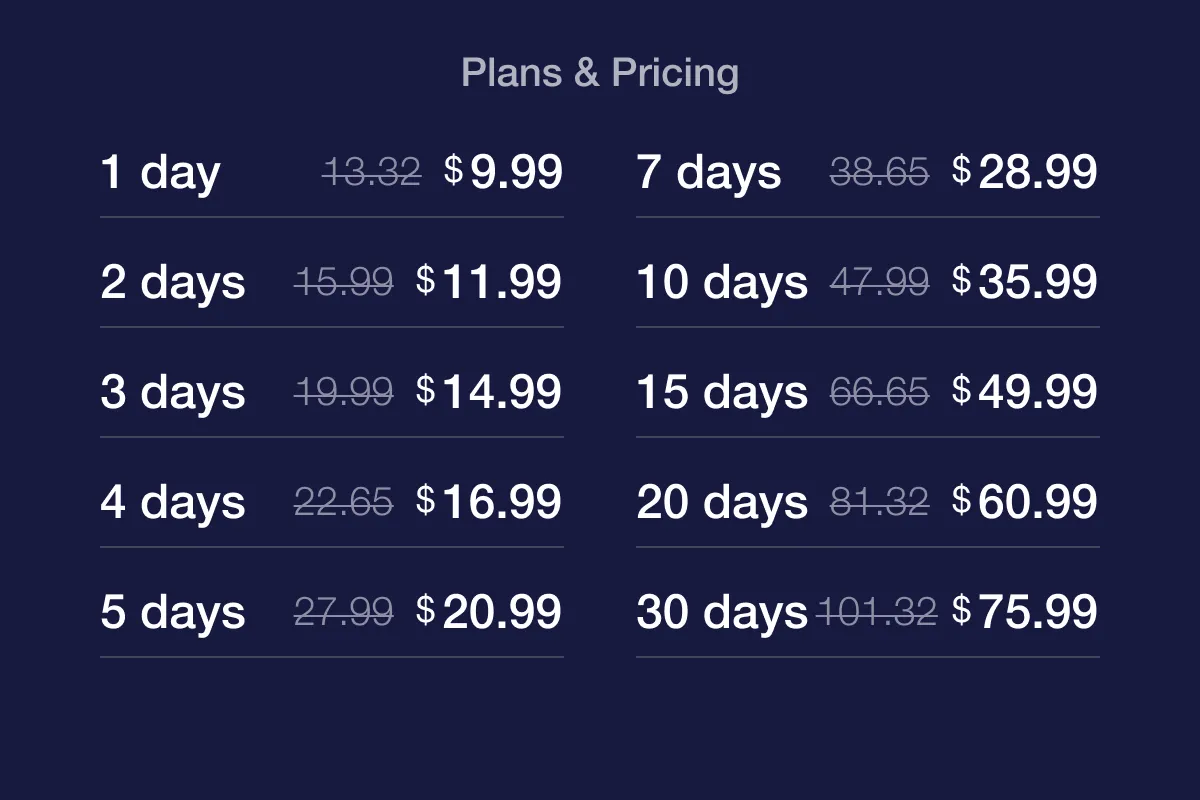Image resolution: width=1200 pixels, height=800 pixels.
Task: Click the $28.99 price
Action: pyautogui.click(x=1025, y=173)
